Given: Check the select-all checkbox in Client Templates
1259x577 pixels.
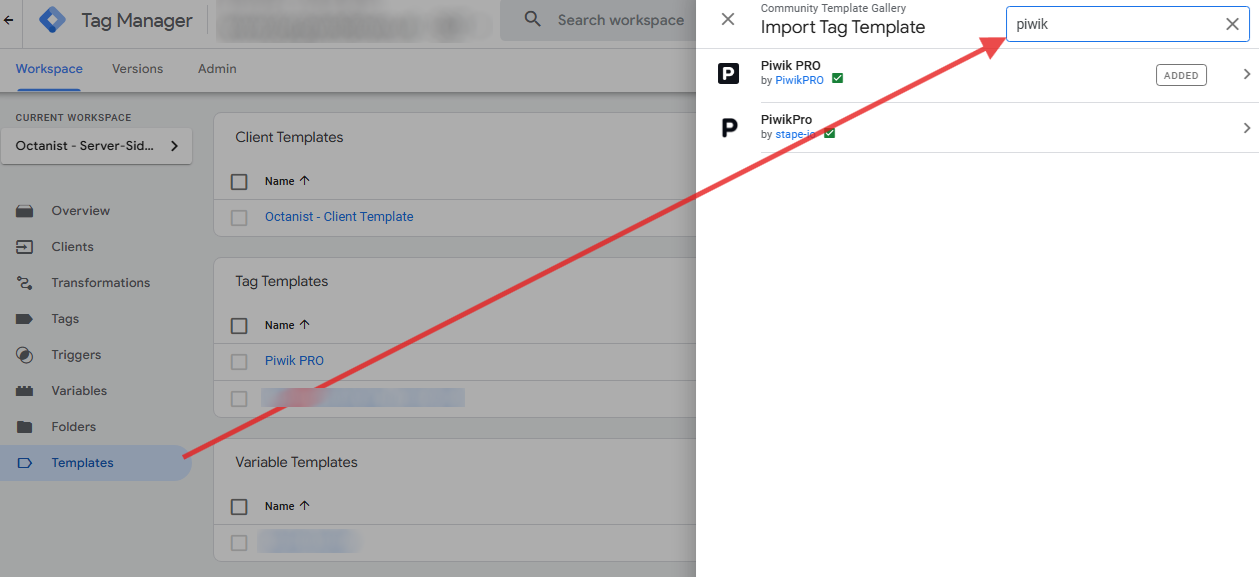Looking at the screenshot, I should 238,181.
